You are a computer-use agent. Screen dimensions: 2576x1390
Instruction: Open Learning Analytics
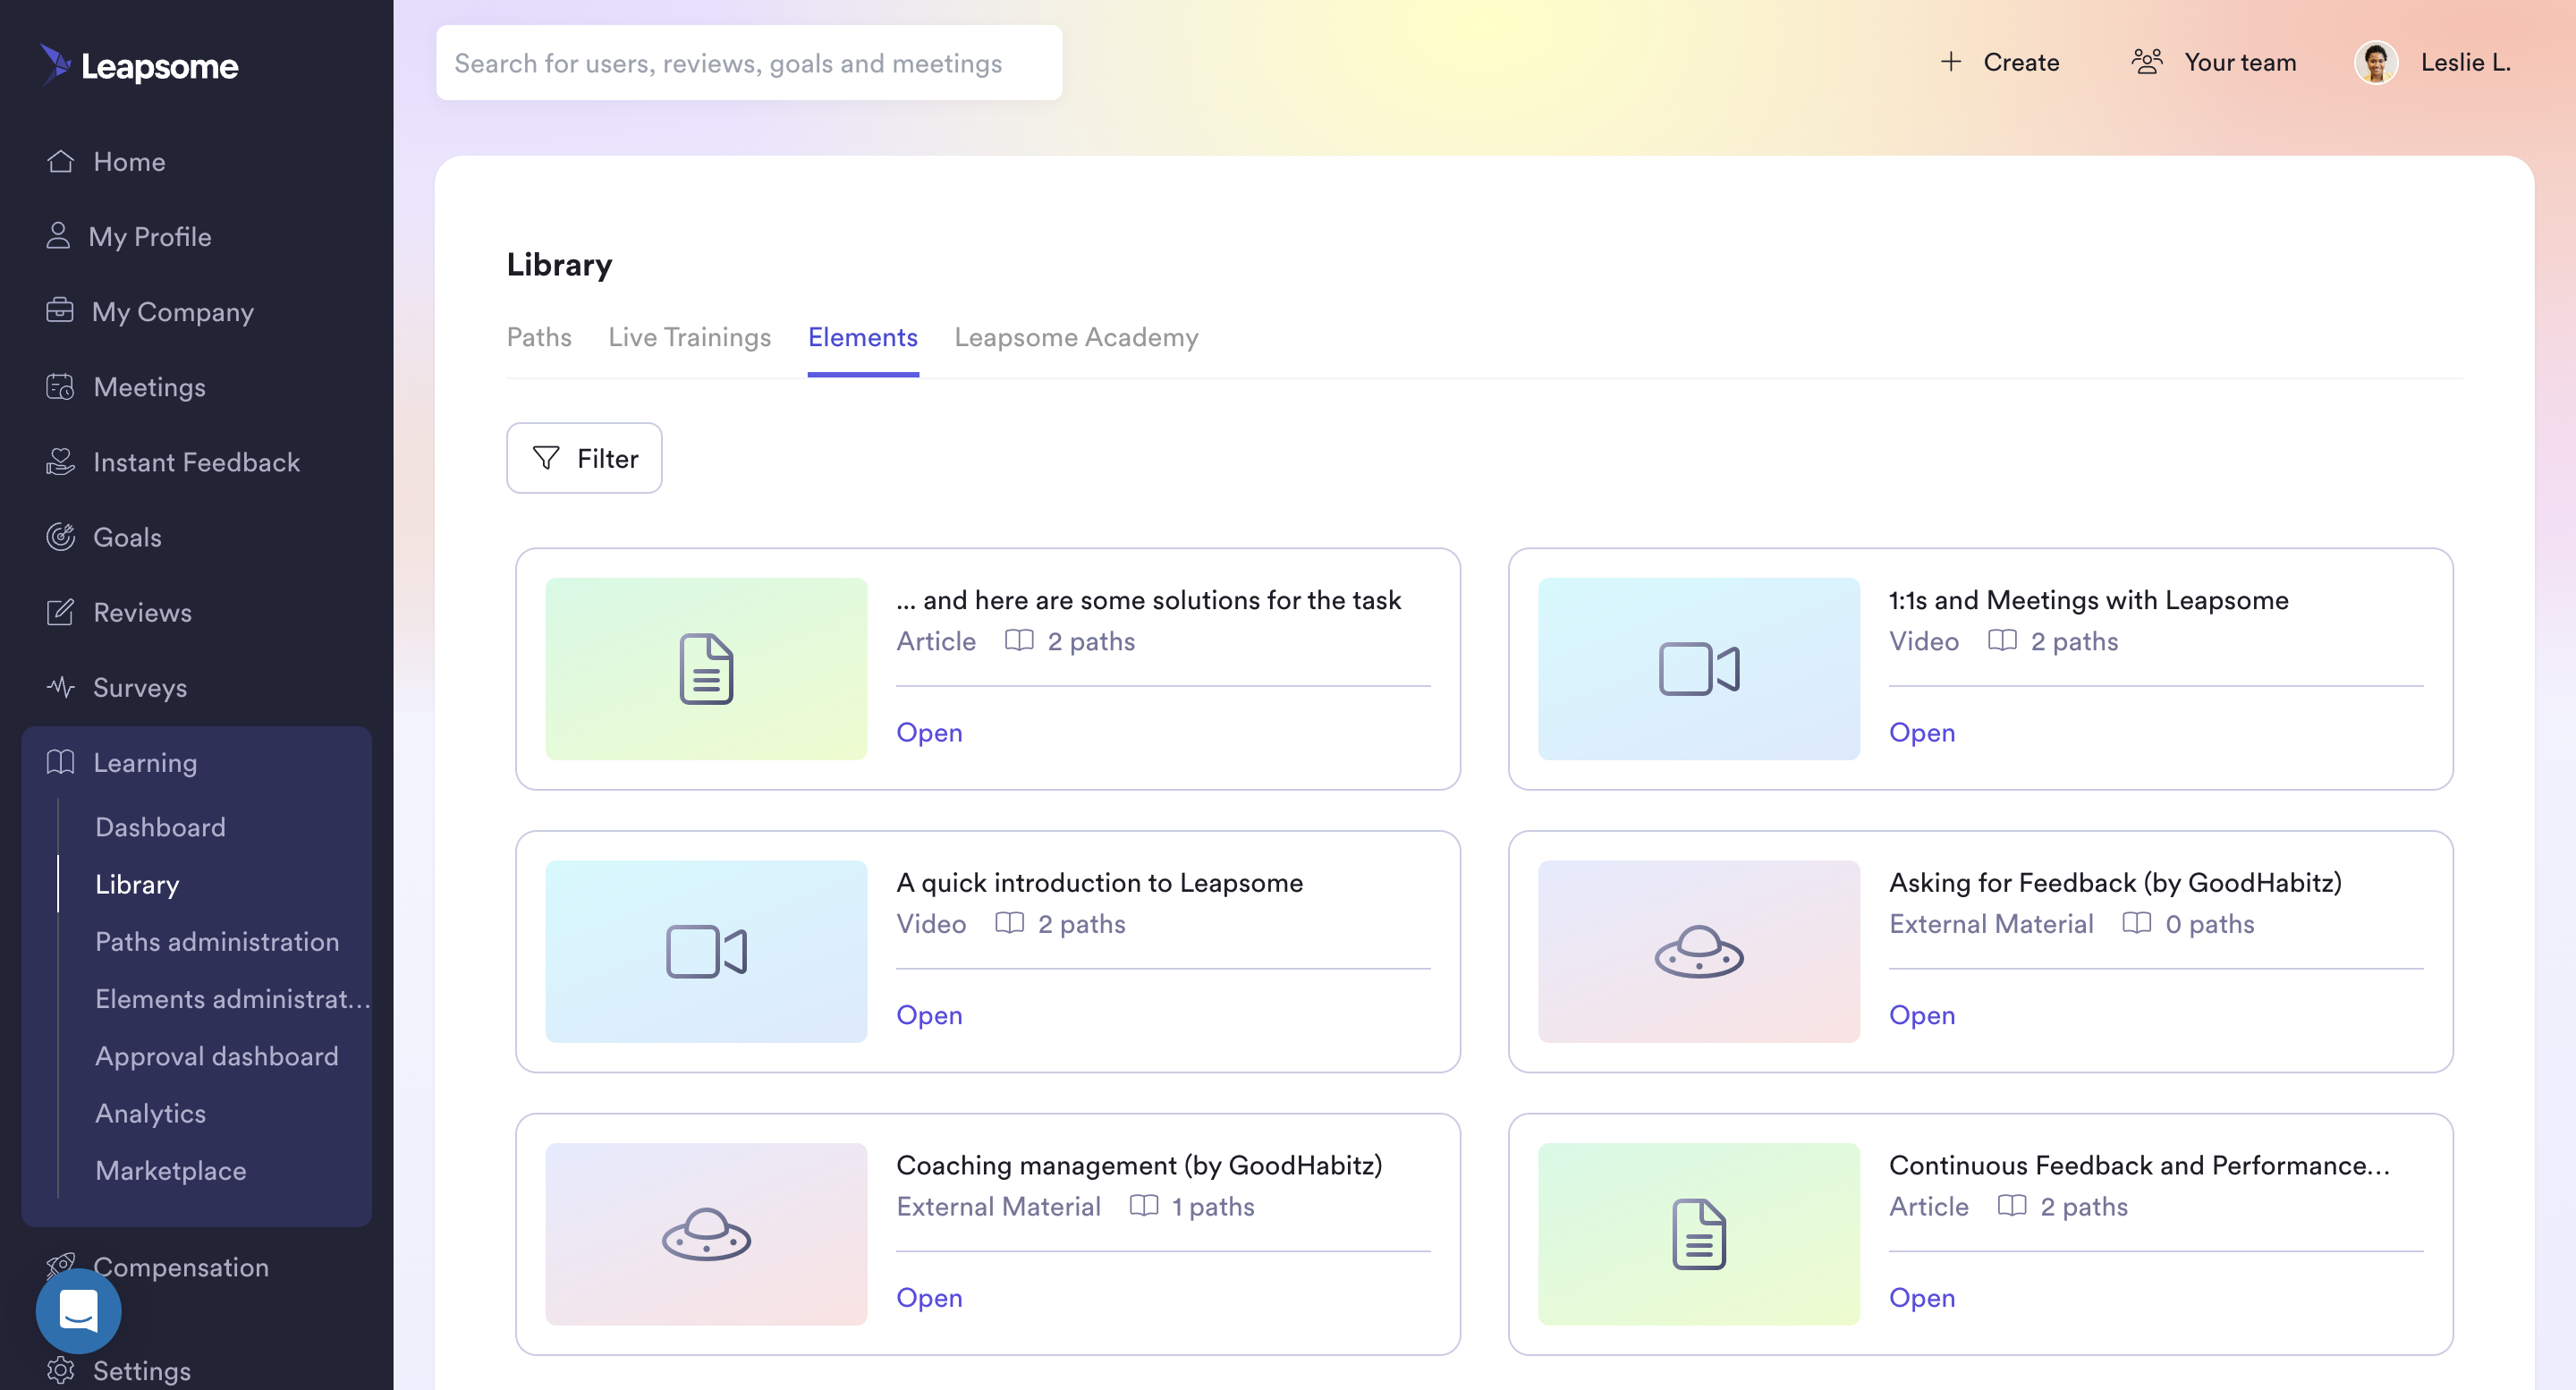click(150, 1112)
